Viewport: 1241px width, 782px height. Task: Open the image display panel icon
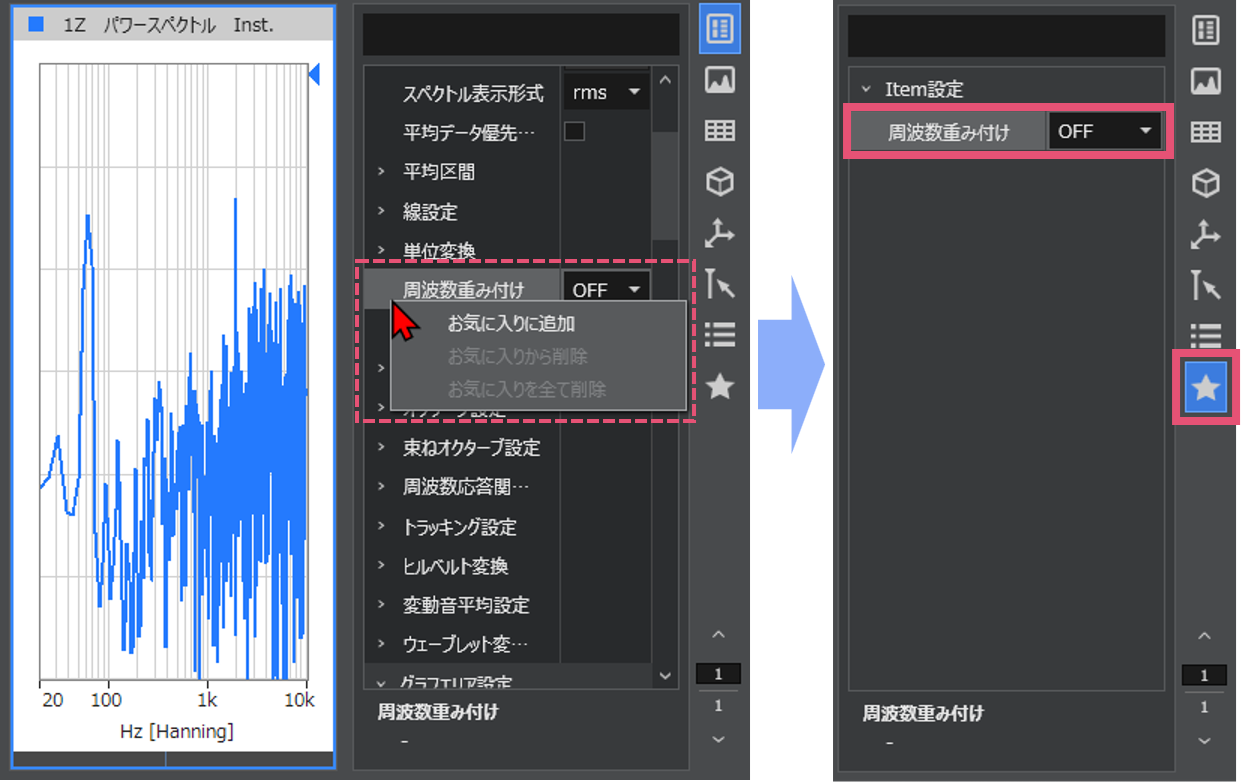[720, 80]
